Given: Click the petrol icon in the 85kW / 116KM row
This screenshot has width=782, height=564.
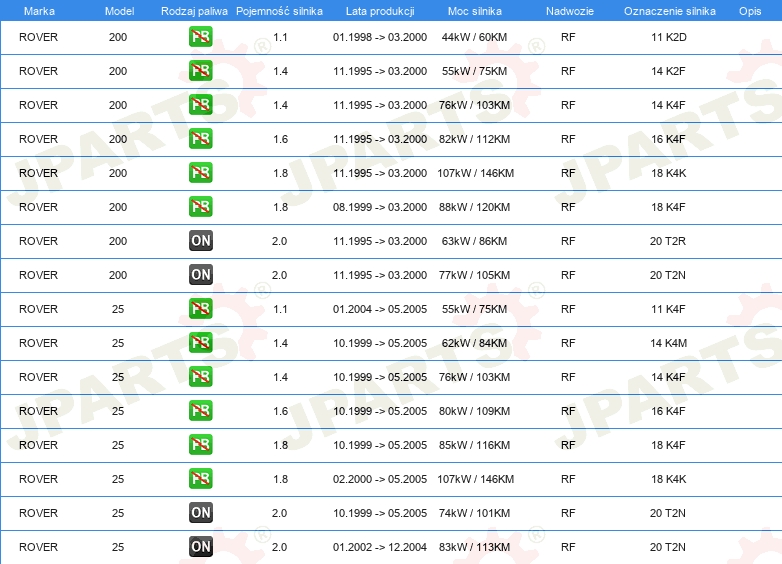Looking at the screenshot, I should point(200,444).
